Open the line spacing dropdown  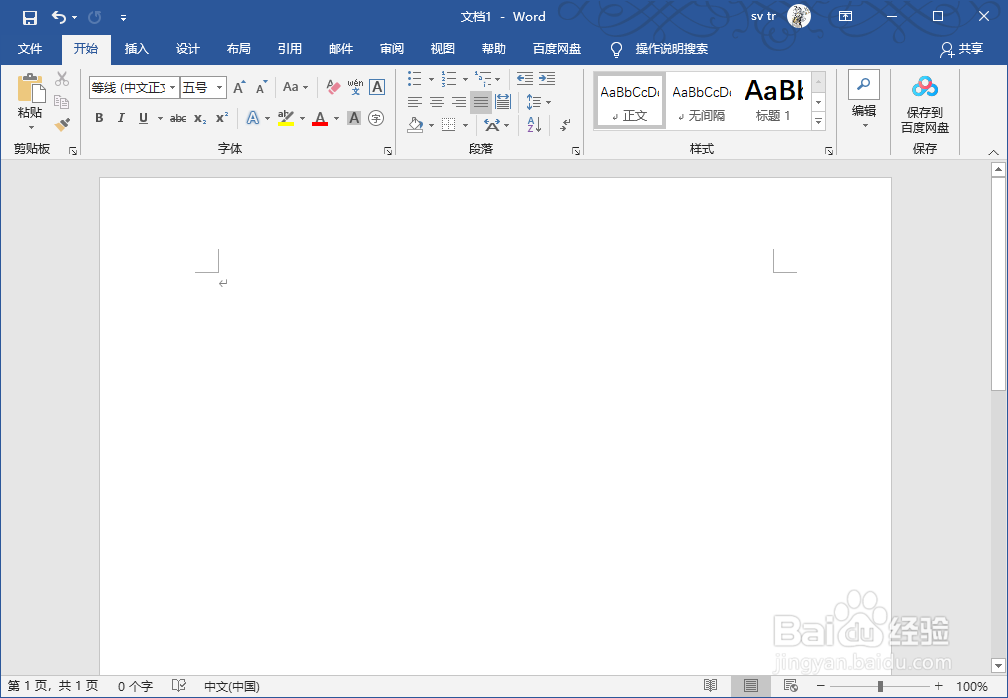coord(548,102)
